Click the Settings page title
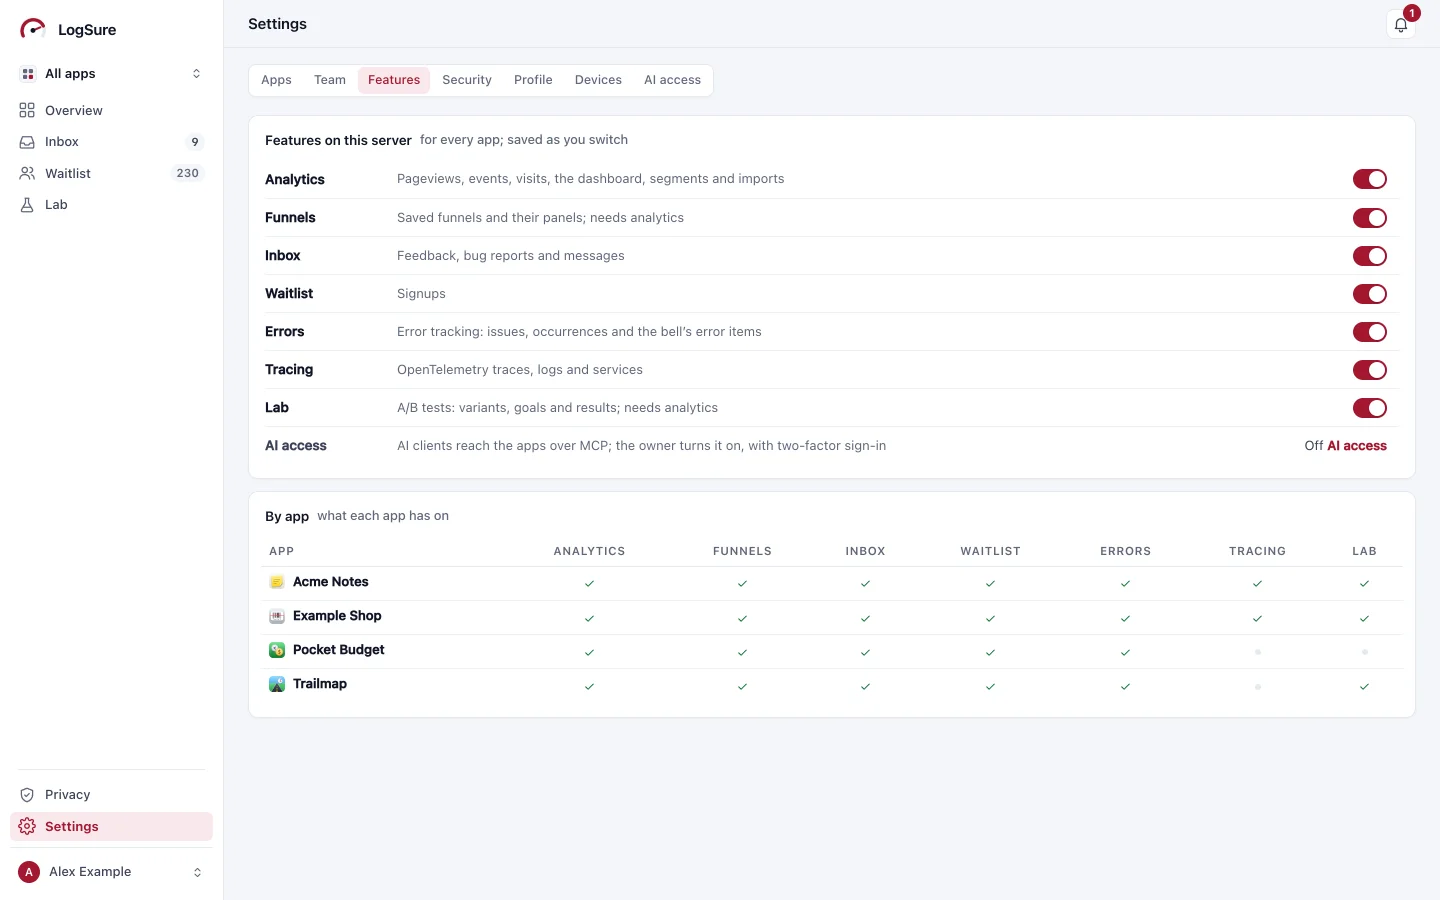This screenshot has width=1440, height=900. (277, 24)
